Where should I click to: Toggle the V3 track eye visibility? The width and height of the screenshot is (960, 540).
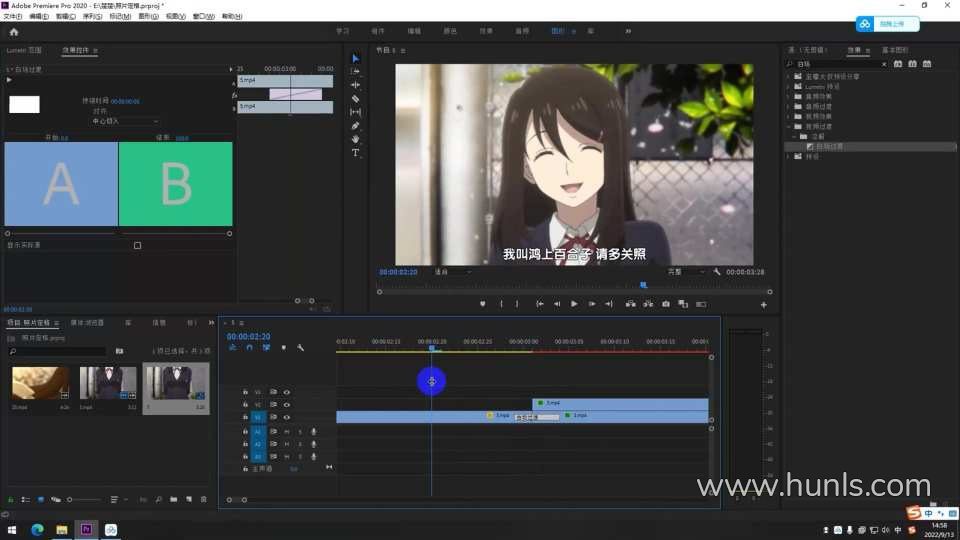pos(286,392)
